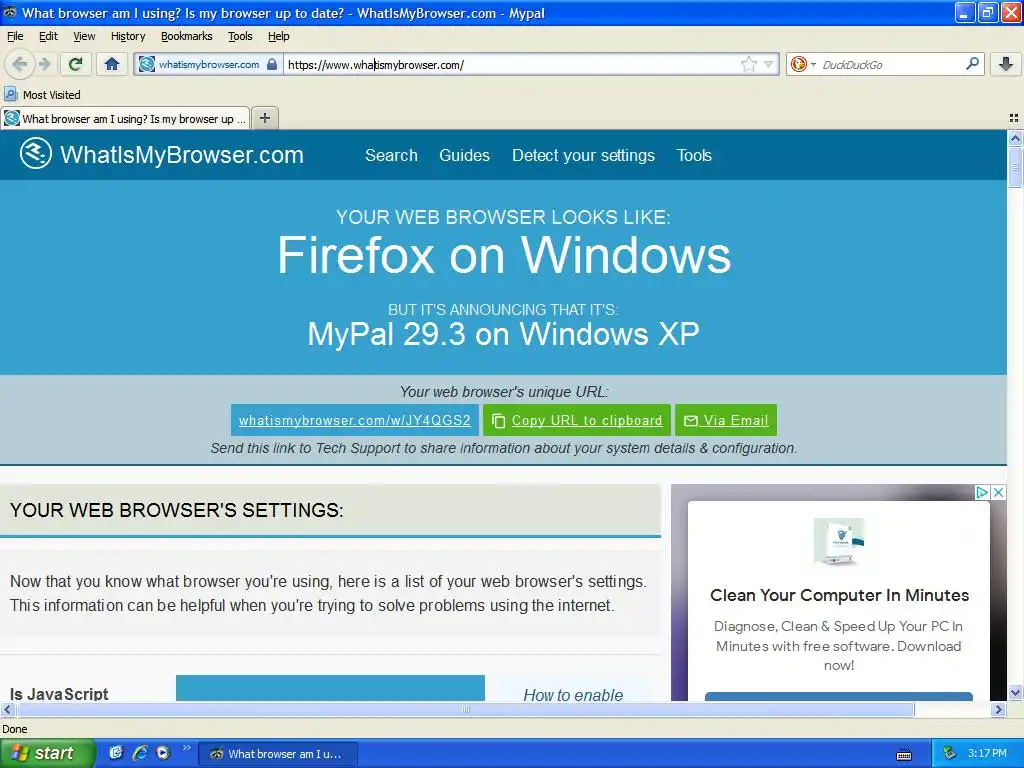Viewport: 1024px width, 768px height.
Task: Open the URL history dropdown arrow
Action: coord(769,64)
